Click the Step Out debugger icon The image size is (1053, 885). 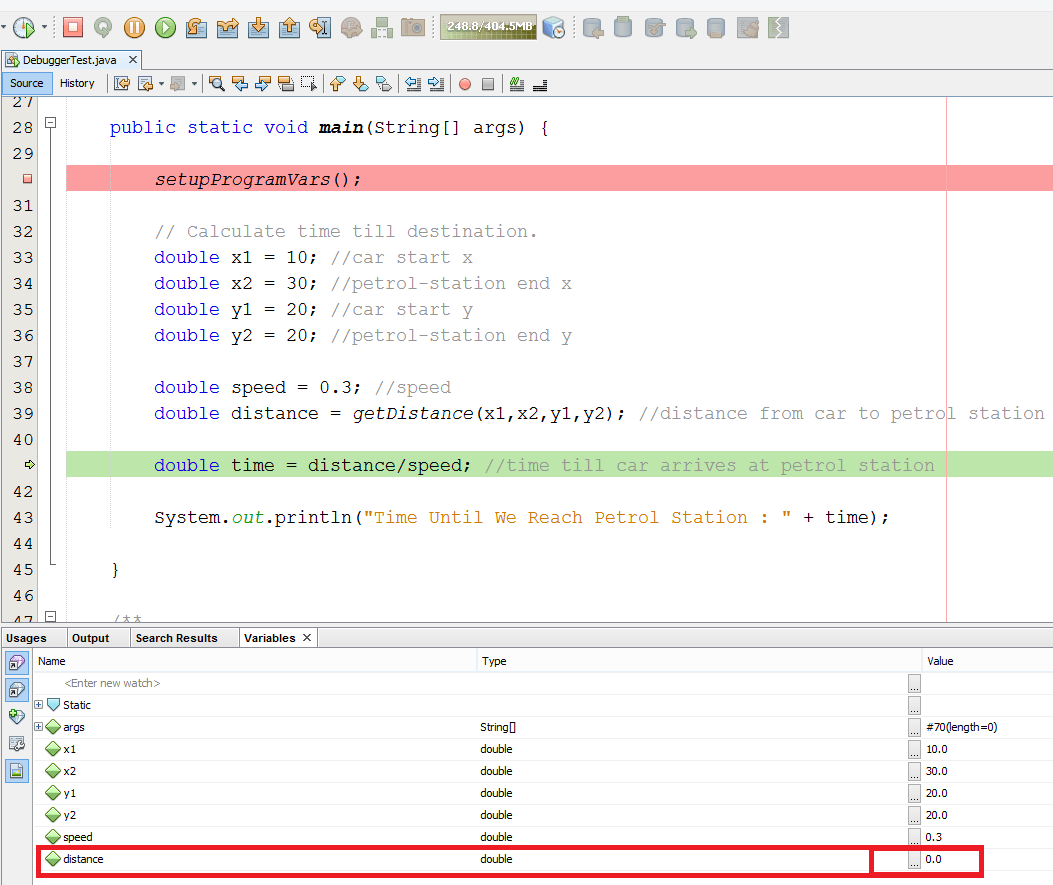(289, 28)
